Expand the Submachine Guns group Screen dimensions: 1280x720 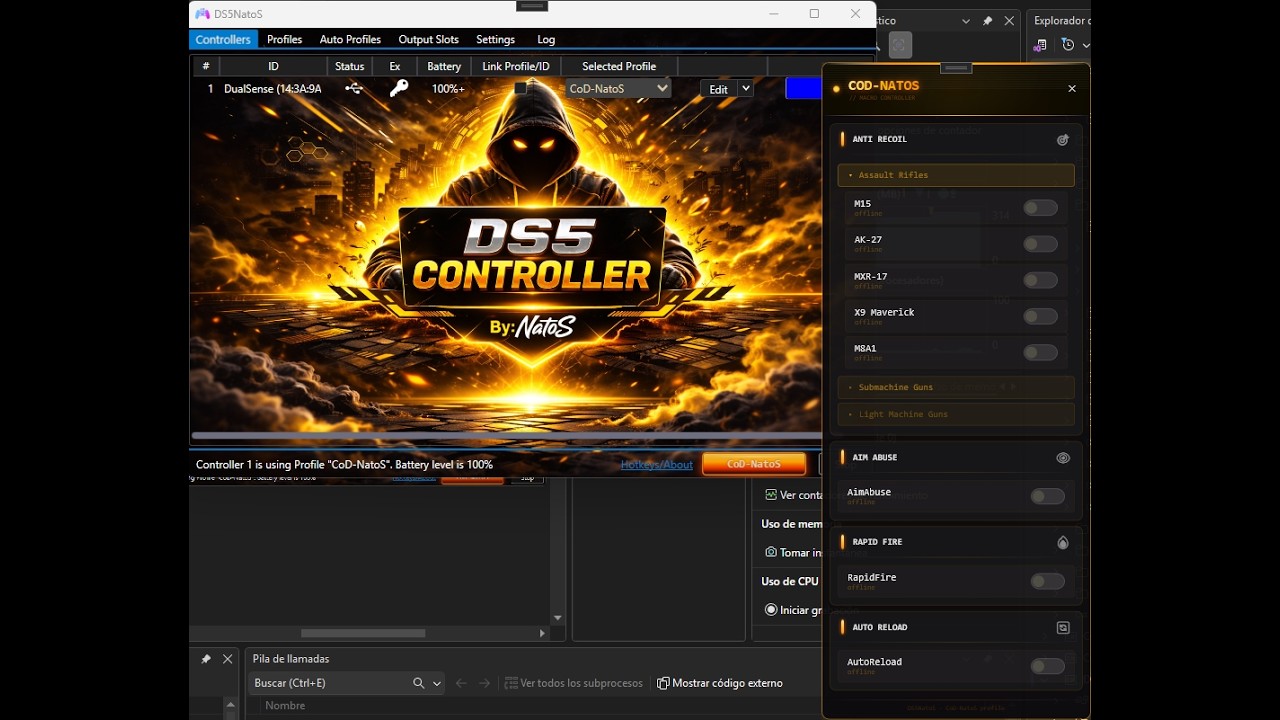[956, 387]
